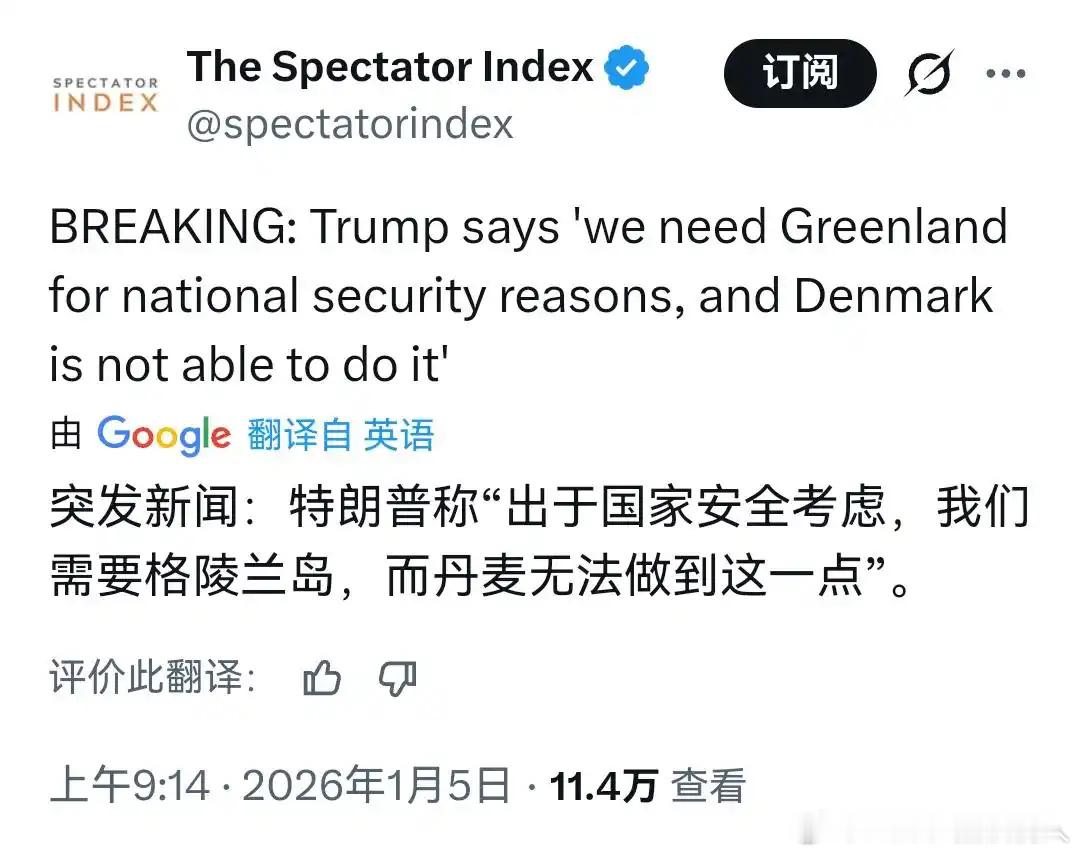Click the Google logo
The height and width of the screenshot is (855, 1080).
pyautogui.click(x=164, y=435)
